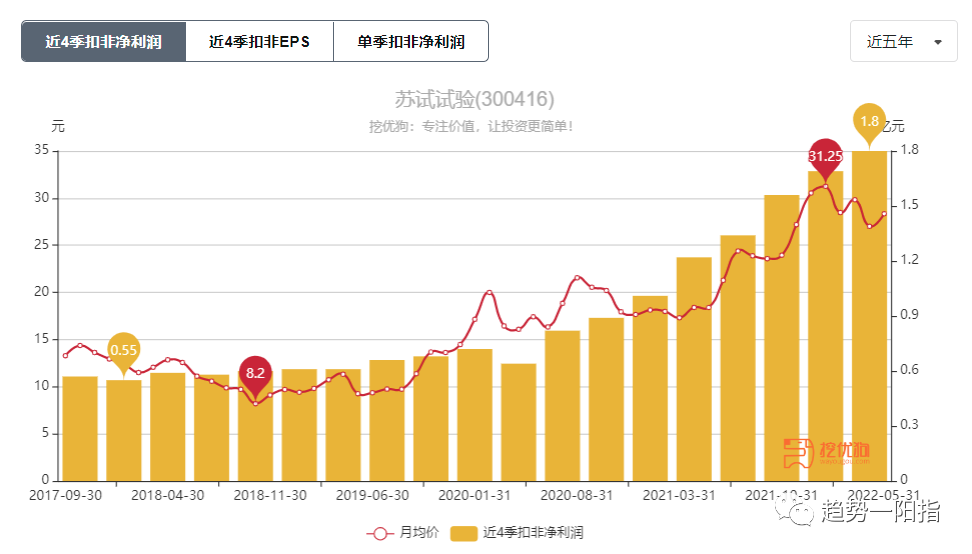The height and width of the screenshot is (554, 972).
Task: Click the 2018-11-30 x-axis date label
Action: [x=270, y=496]
